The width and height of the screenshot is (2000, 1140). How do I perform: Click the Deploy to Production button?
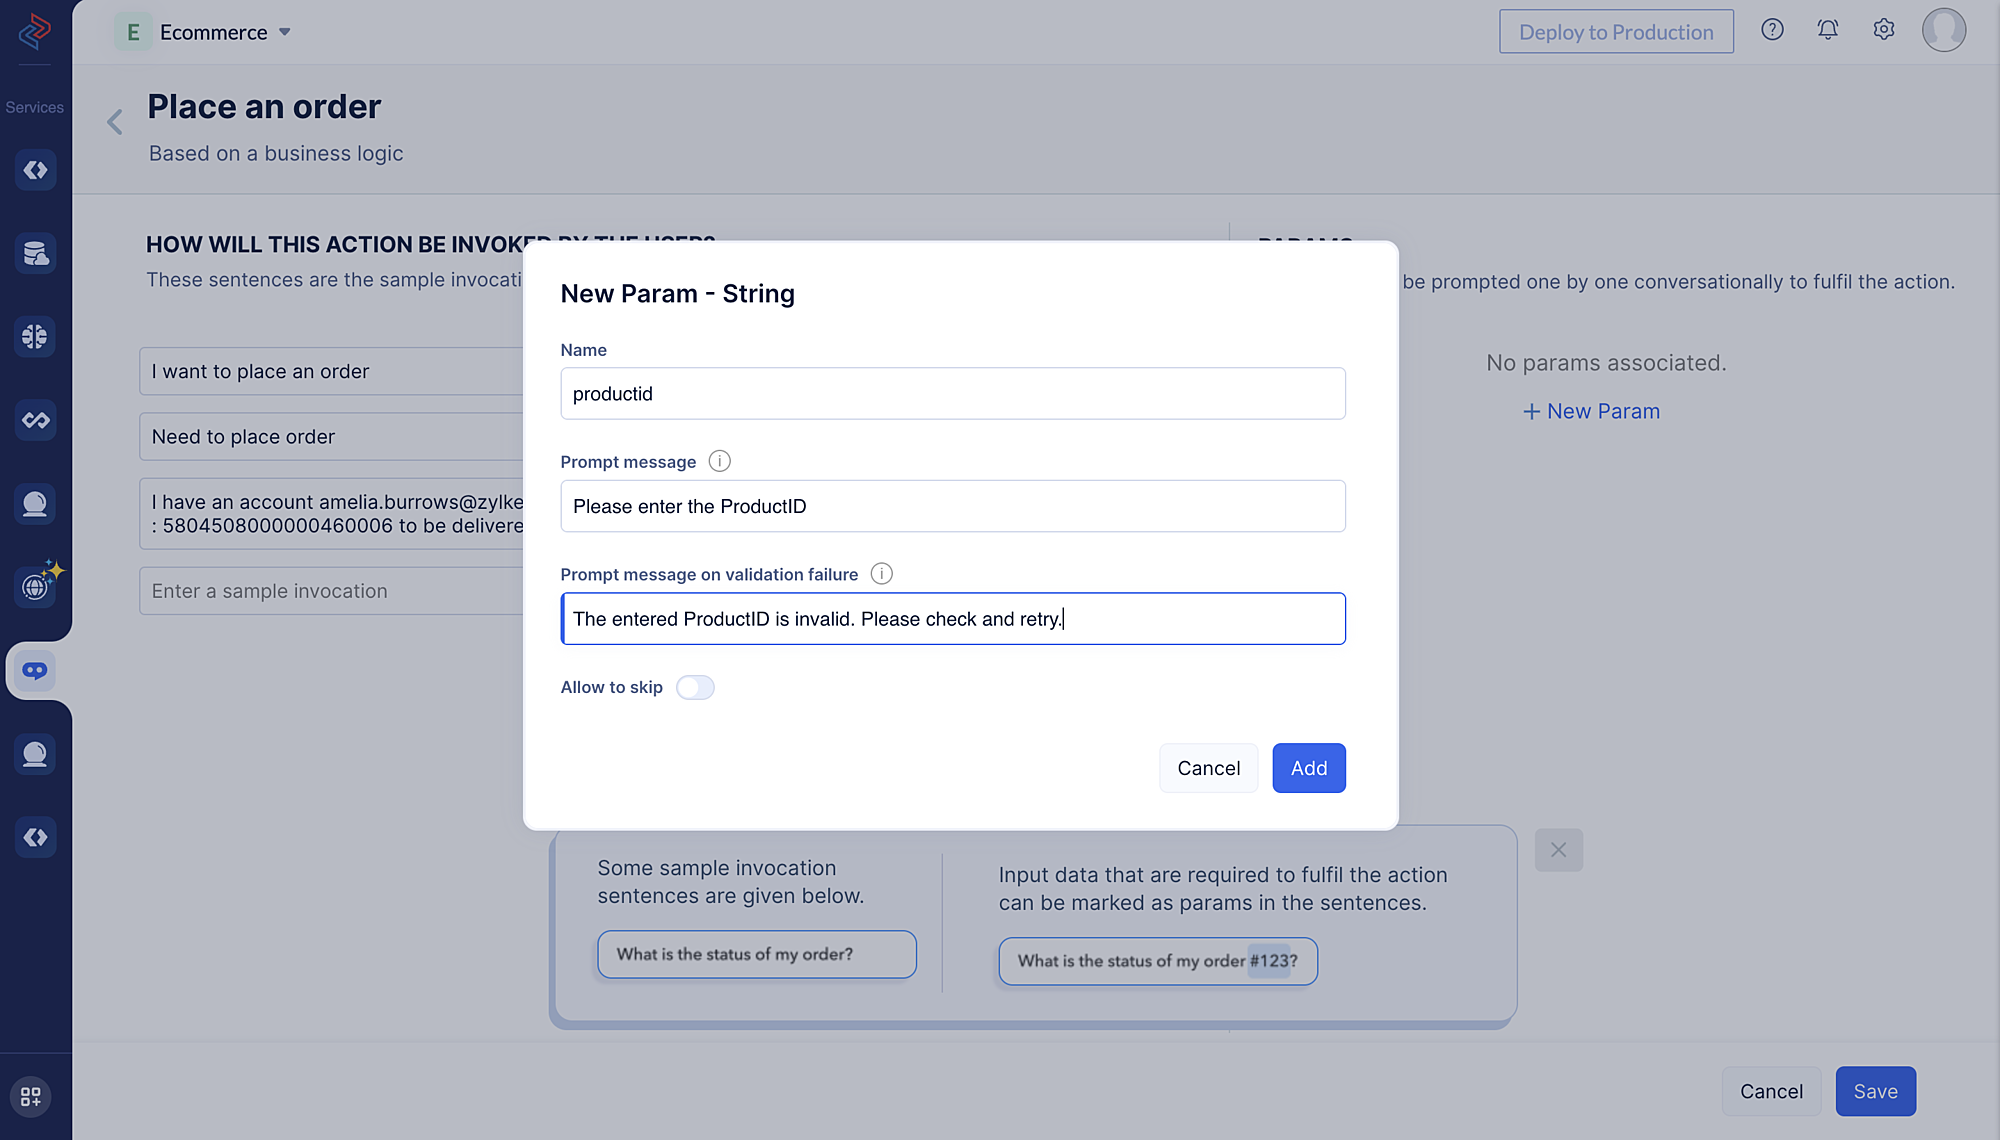coord(1615,32)
